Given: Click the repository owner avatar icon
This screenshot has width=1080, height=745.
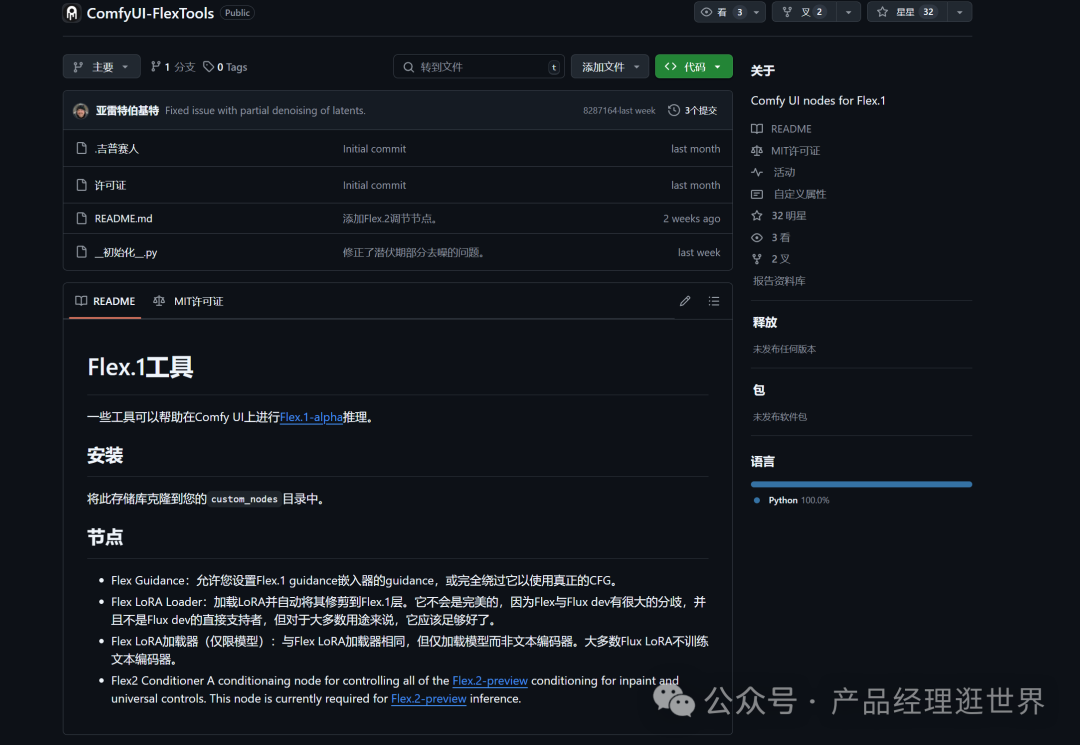Looking at the screenshot, I should [72, 12].
